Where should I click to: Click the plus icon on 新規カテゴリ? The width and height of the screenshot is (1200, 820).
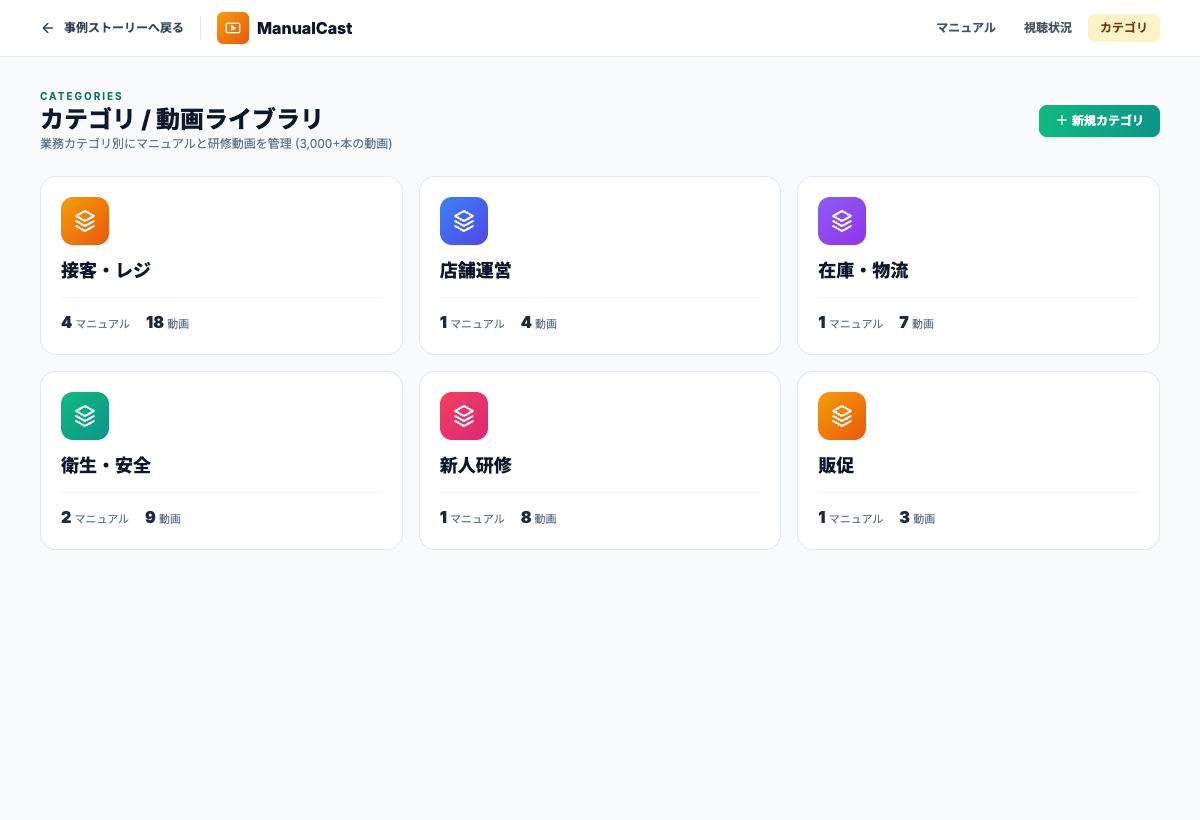click(x=1062, y=120)
